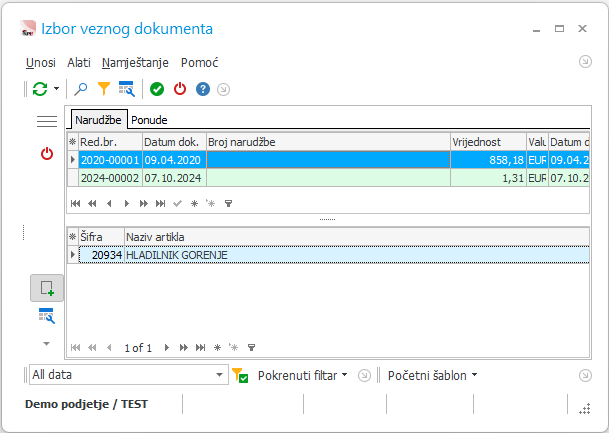Open the Pomoć menu

pyautogui.click(x=200, y=63)
